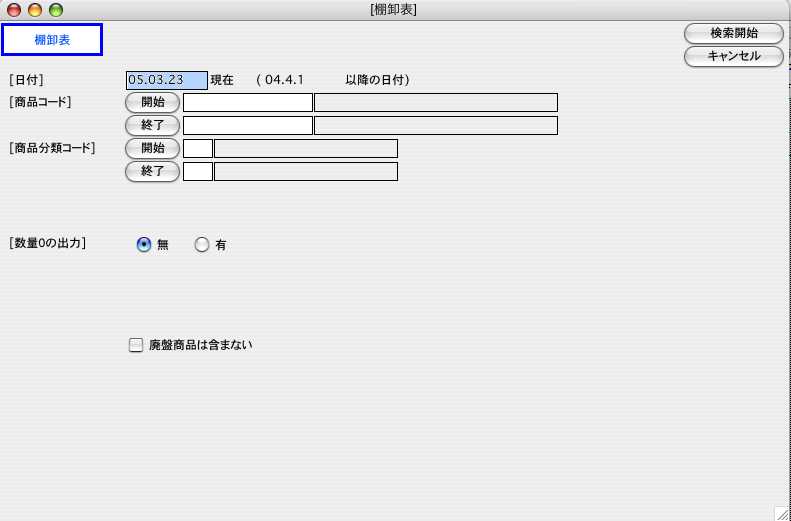
Task: Focus the 商品分類コード start code field
Action: pyautogui.click(x=198, y=148)
